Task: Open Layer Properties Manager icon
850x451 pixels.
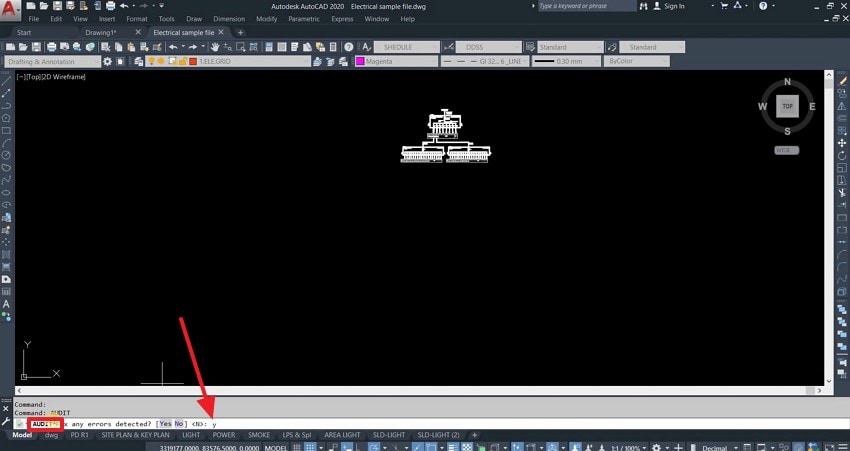Action: 139,62
